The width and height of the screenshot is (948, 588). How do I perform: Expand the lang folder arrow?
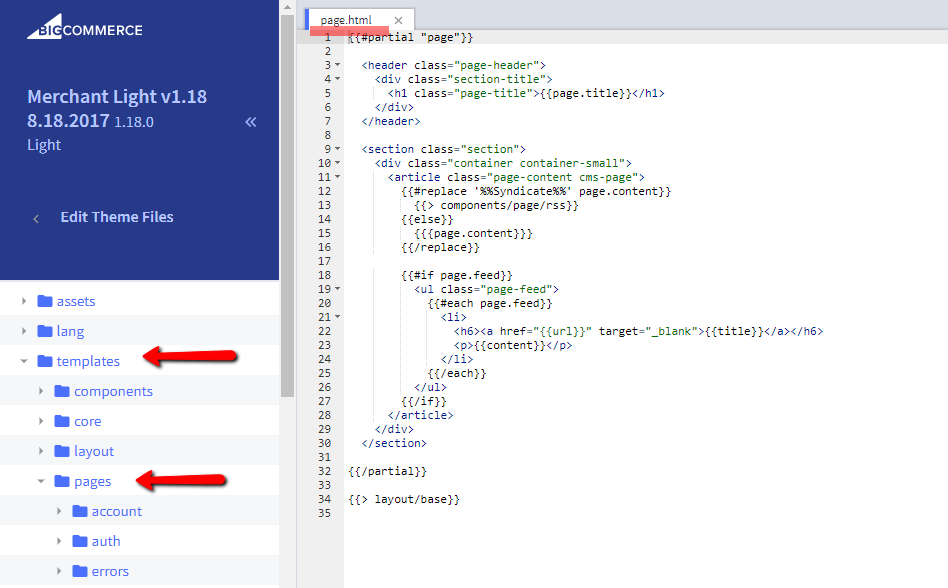point(24,331)
